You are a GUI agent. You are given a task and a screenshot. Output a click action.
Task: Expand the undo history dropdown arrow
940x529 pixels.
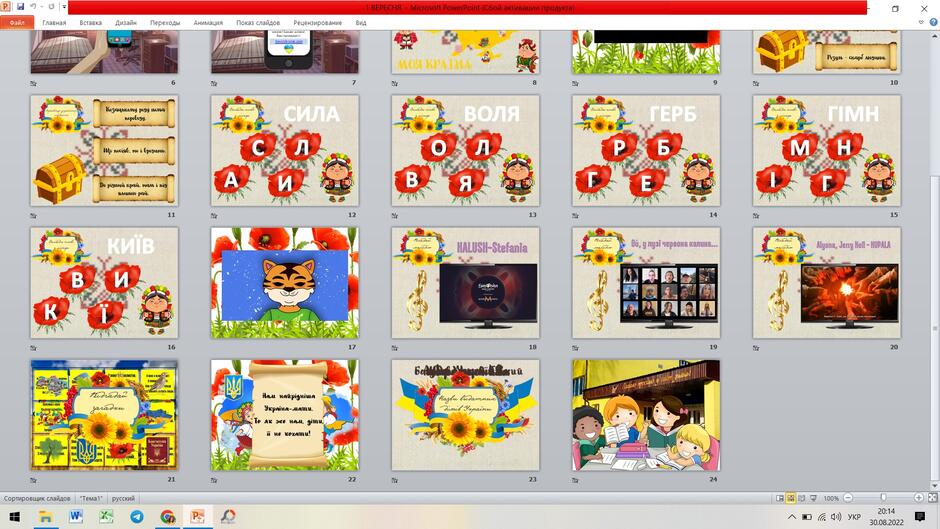tap(42, 7)
